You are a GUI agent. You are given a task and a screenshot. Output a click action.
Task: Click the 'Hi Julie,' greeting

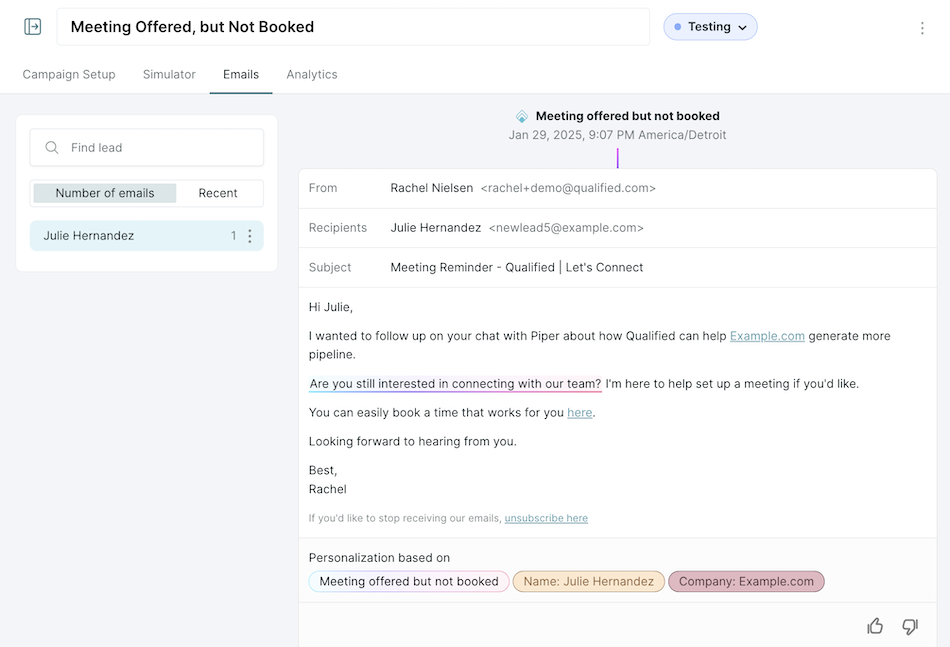(331, 307)
